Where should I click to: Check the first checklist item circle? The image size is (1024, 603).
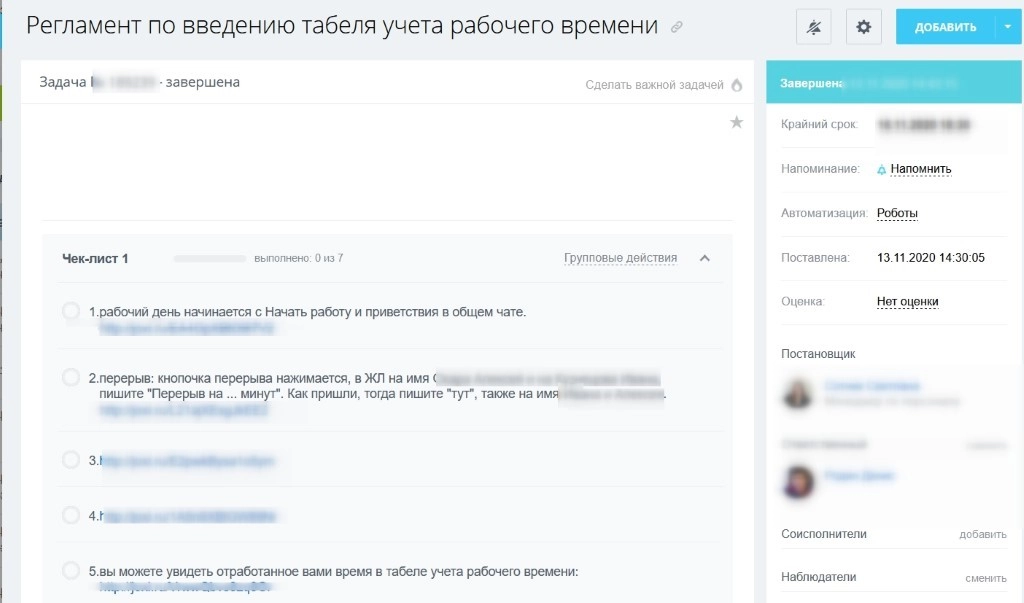pyautogui.click(x=71, y=311)
